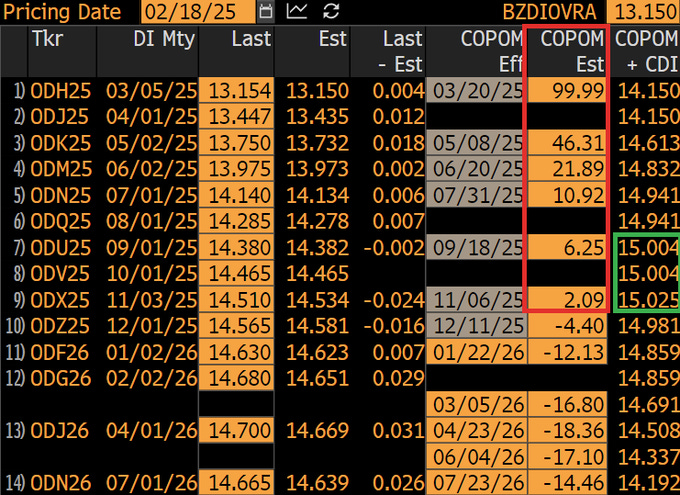This screenshot has width=680, height=495.
Task: Open ticker ODJ26 in row 13
Action: coord(60,430)
